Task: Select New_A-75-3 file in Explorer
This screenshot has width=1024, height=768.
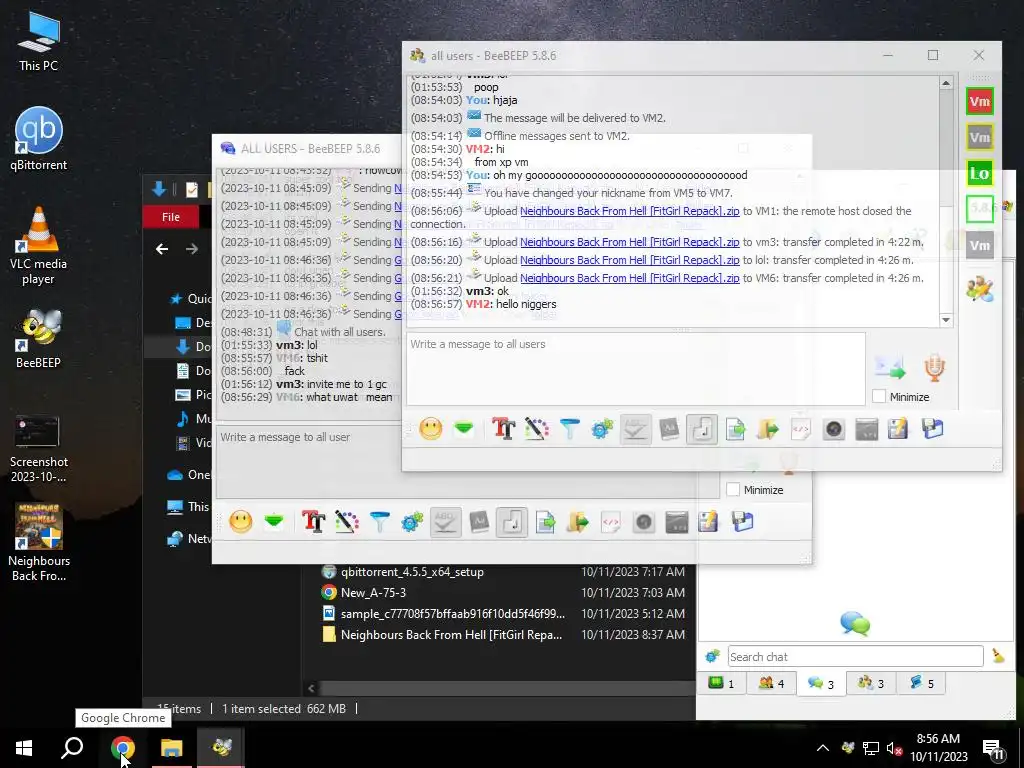Action: pyautogui.click(x=373, y=592)
